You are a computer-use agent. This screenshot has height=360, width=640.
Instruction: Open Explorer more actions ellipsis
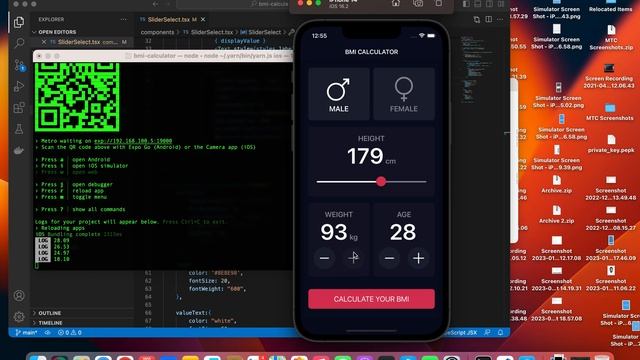(124, 19)
